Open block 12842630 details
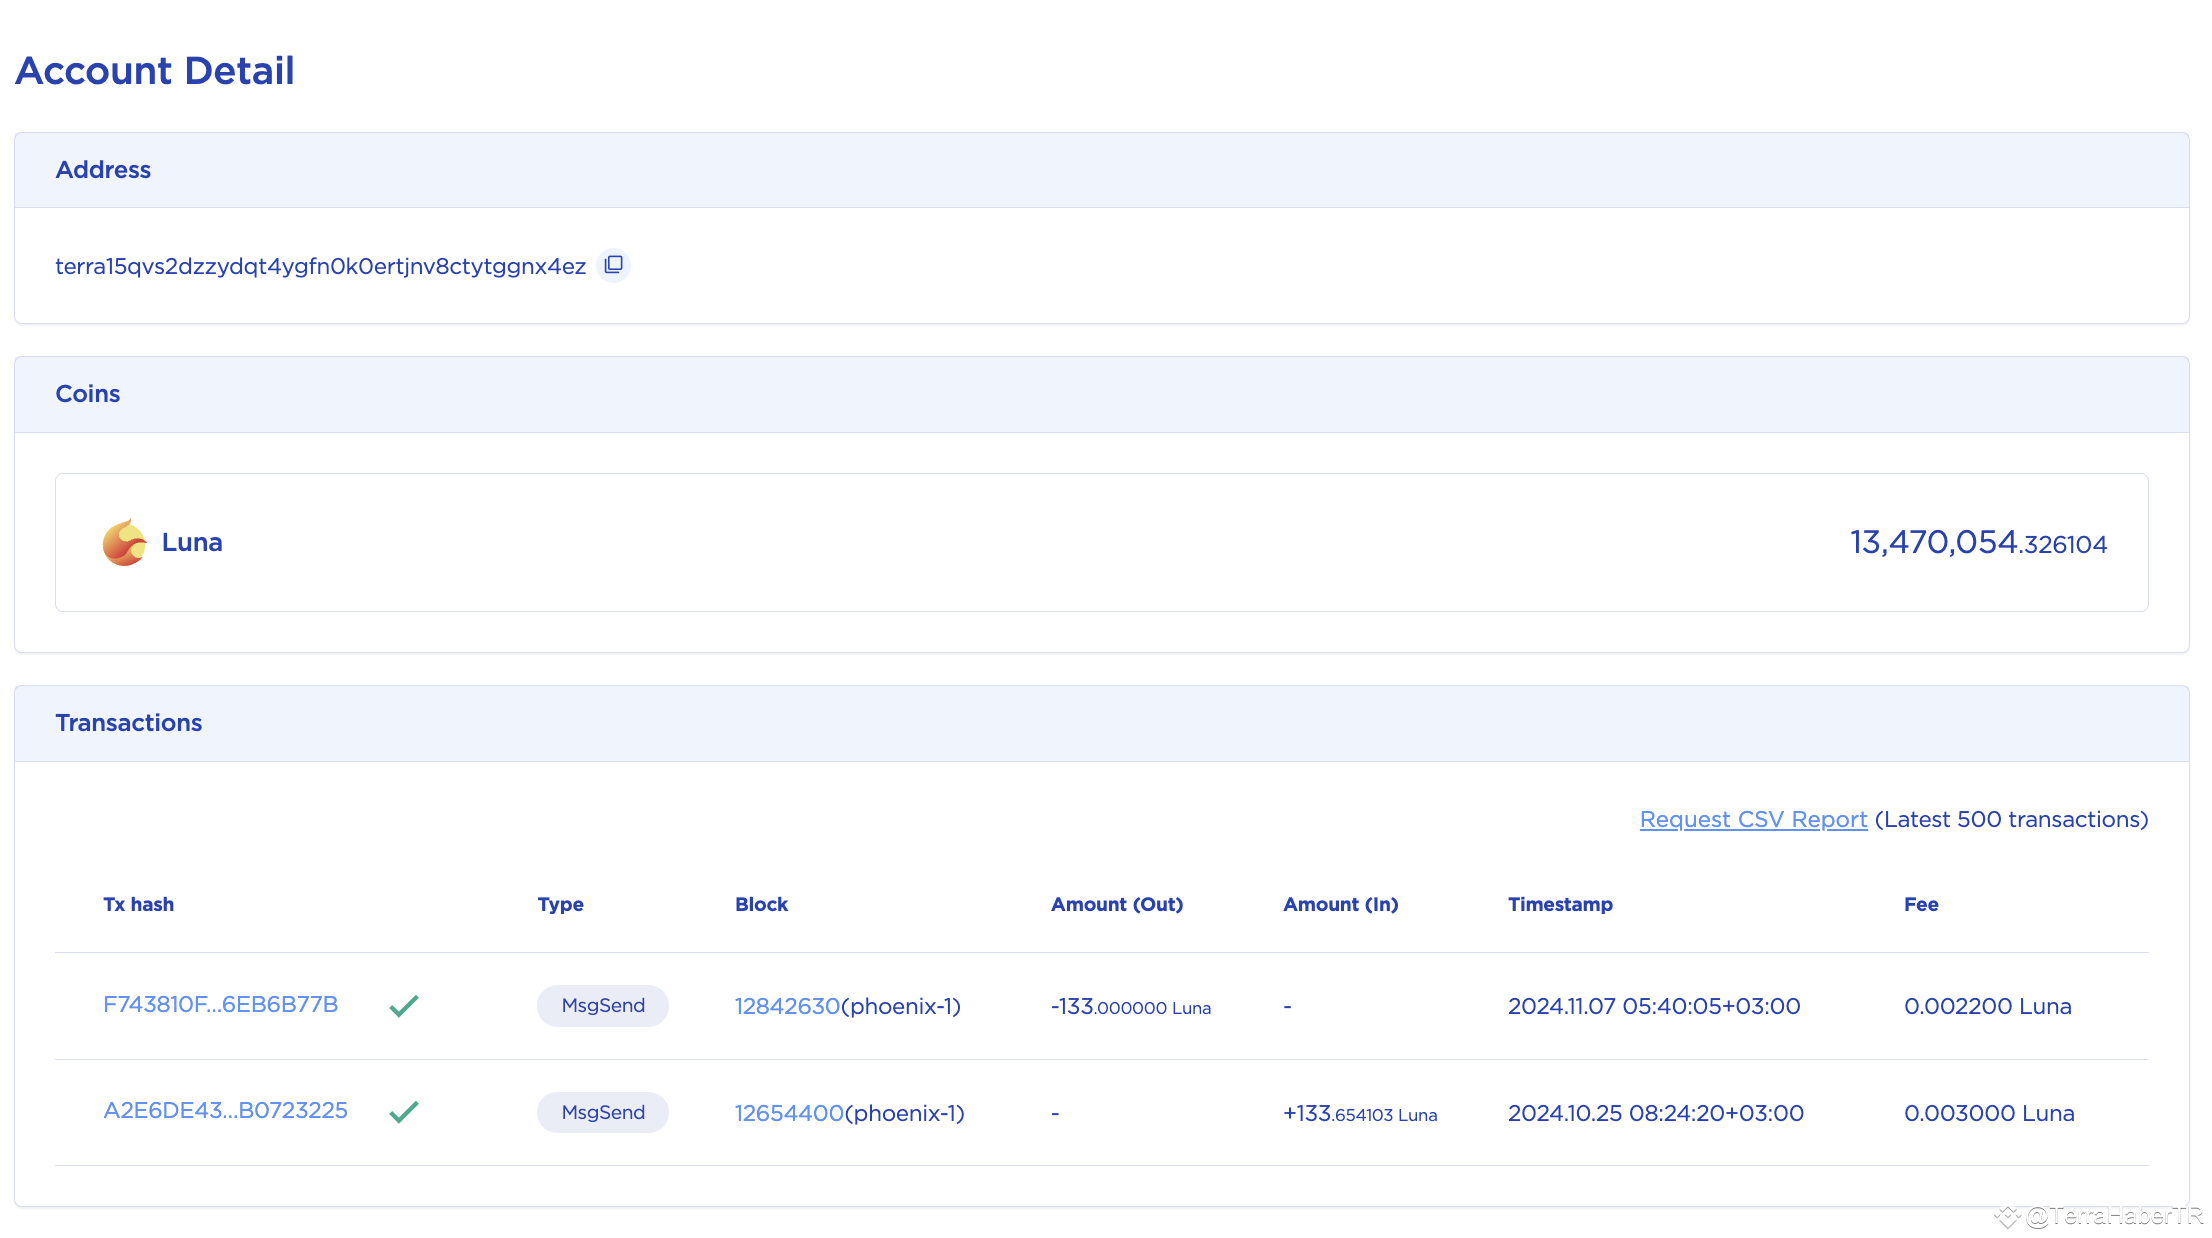 coord(787,1006)
